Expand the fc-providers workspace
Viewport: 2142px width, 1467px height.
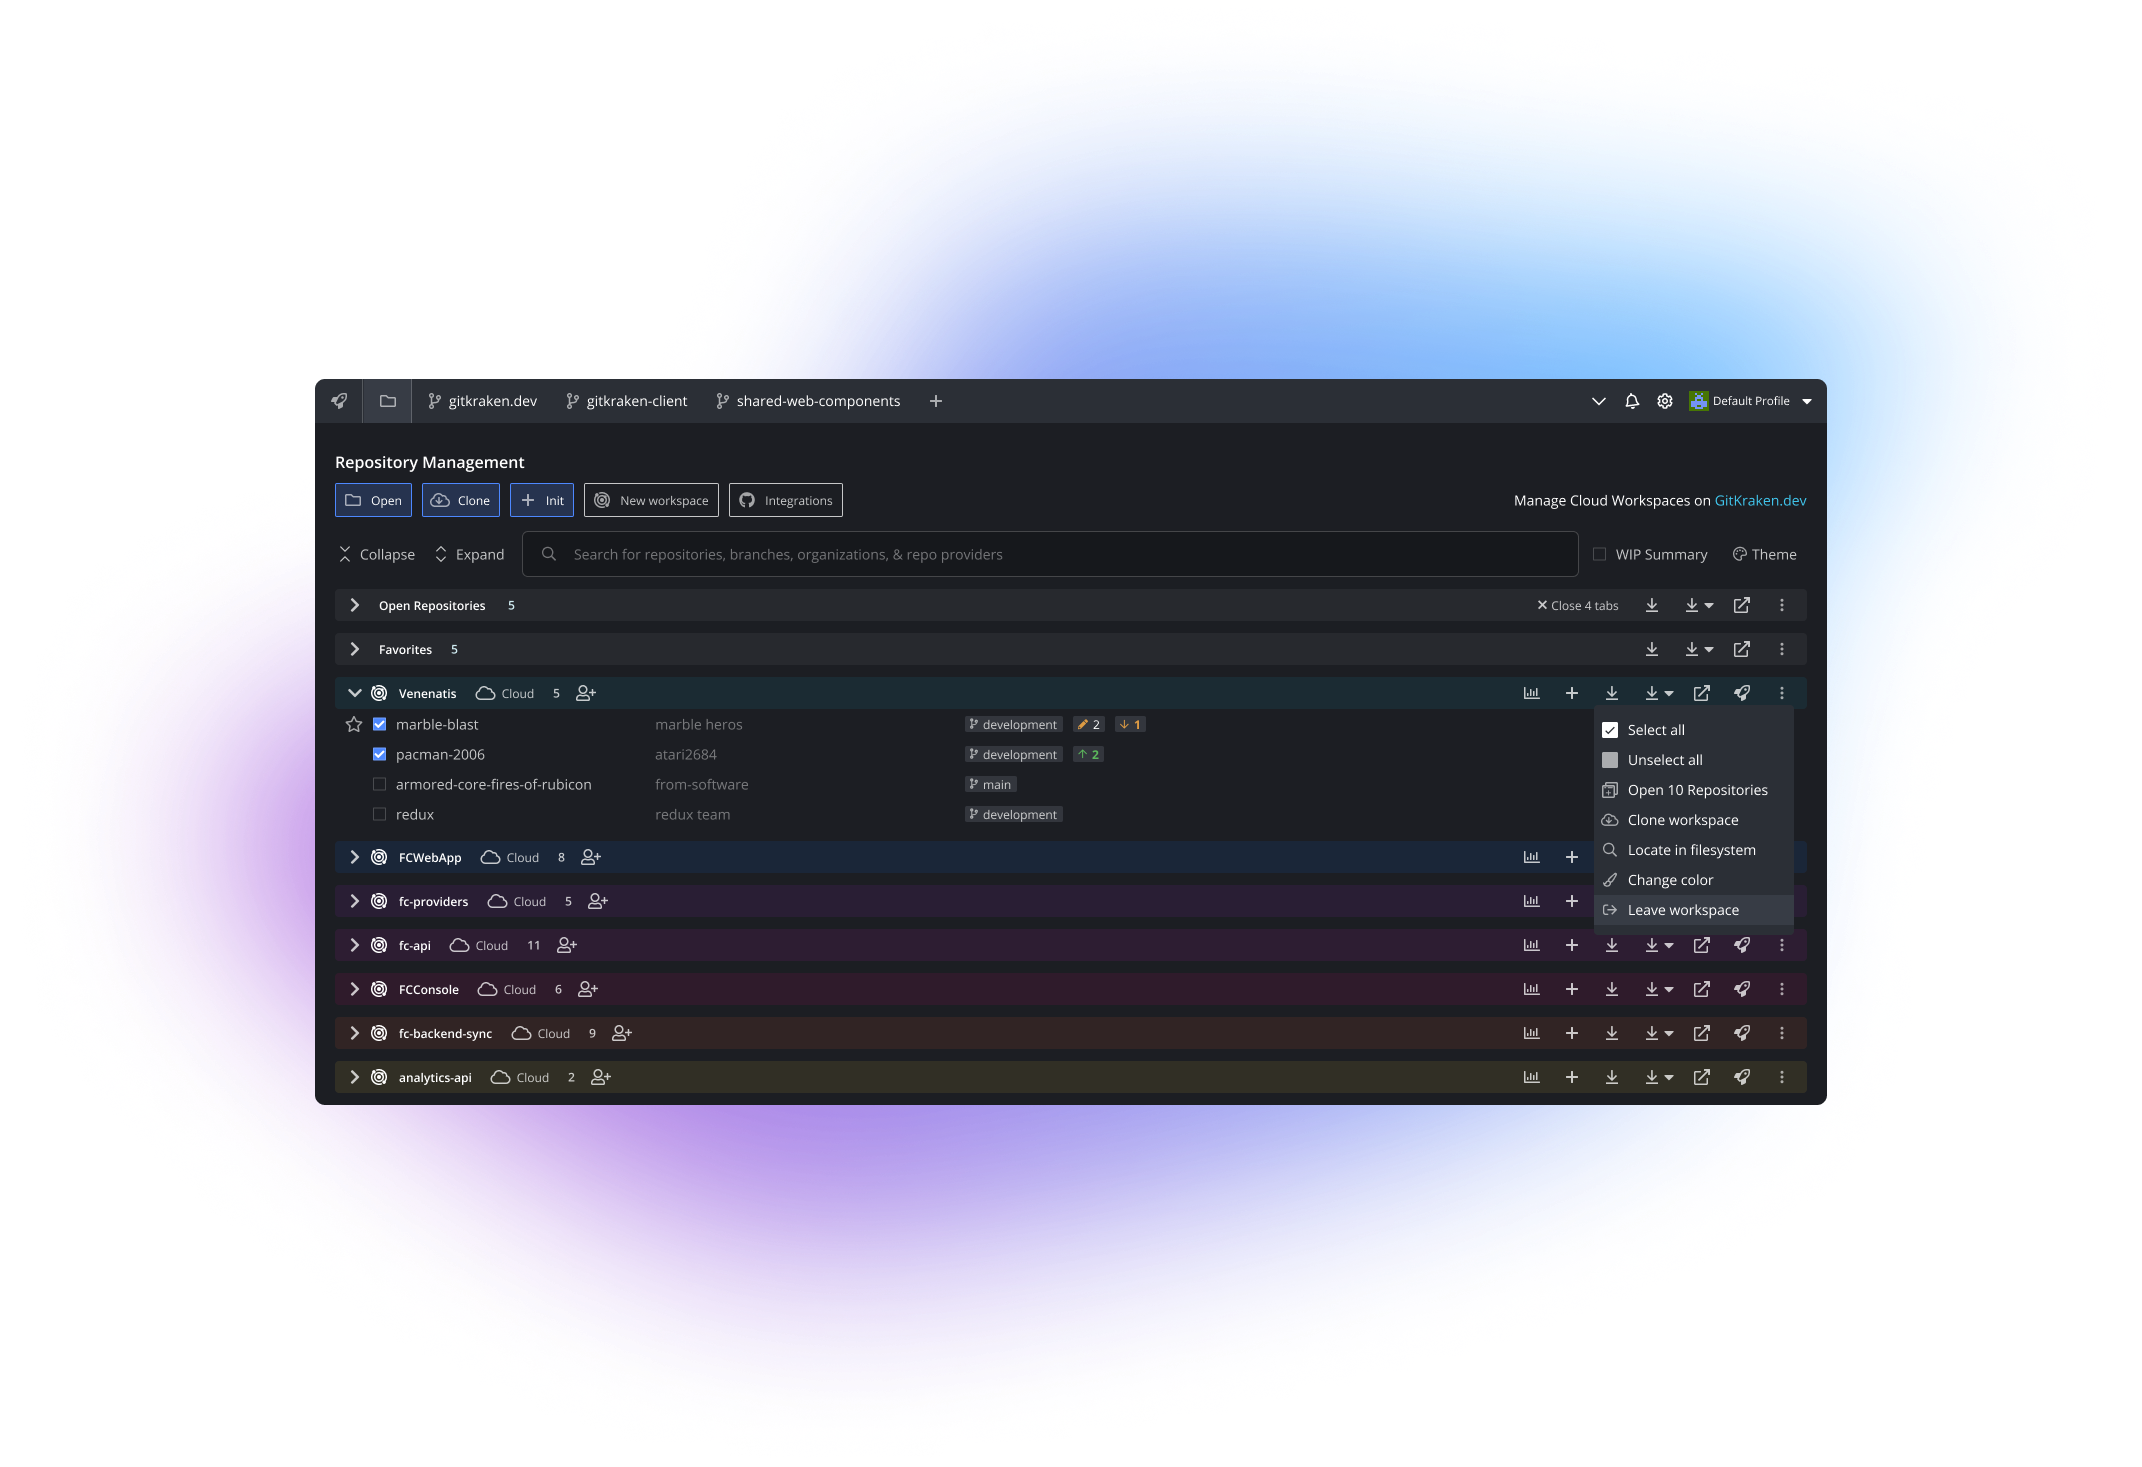[x=354, y=901]
